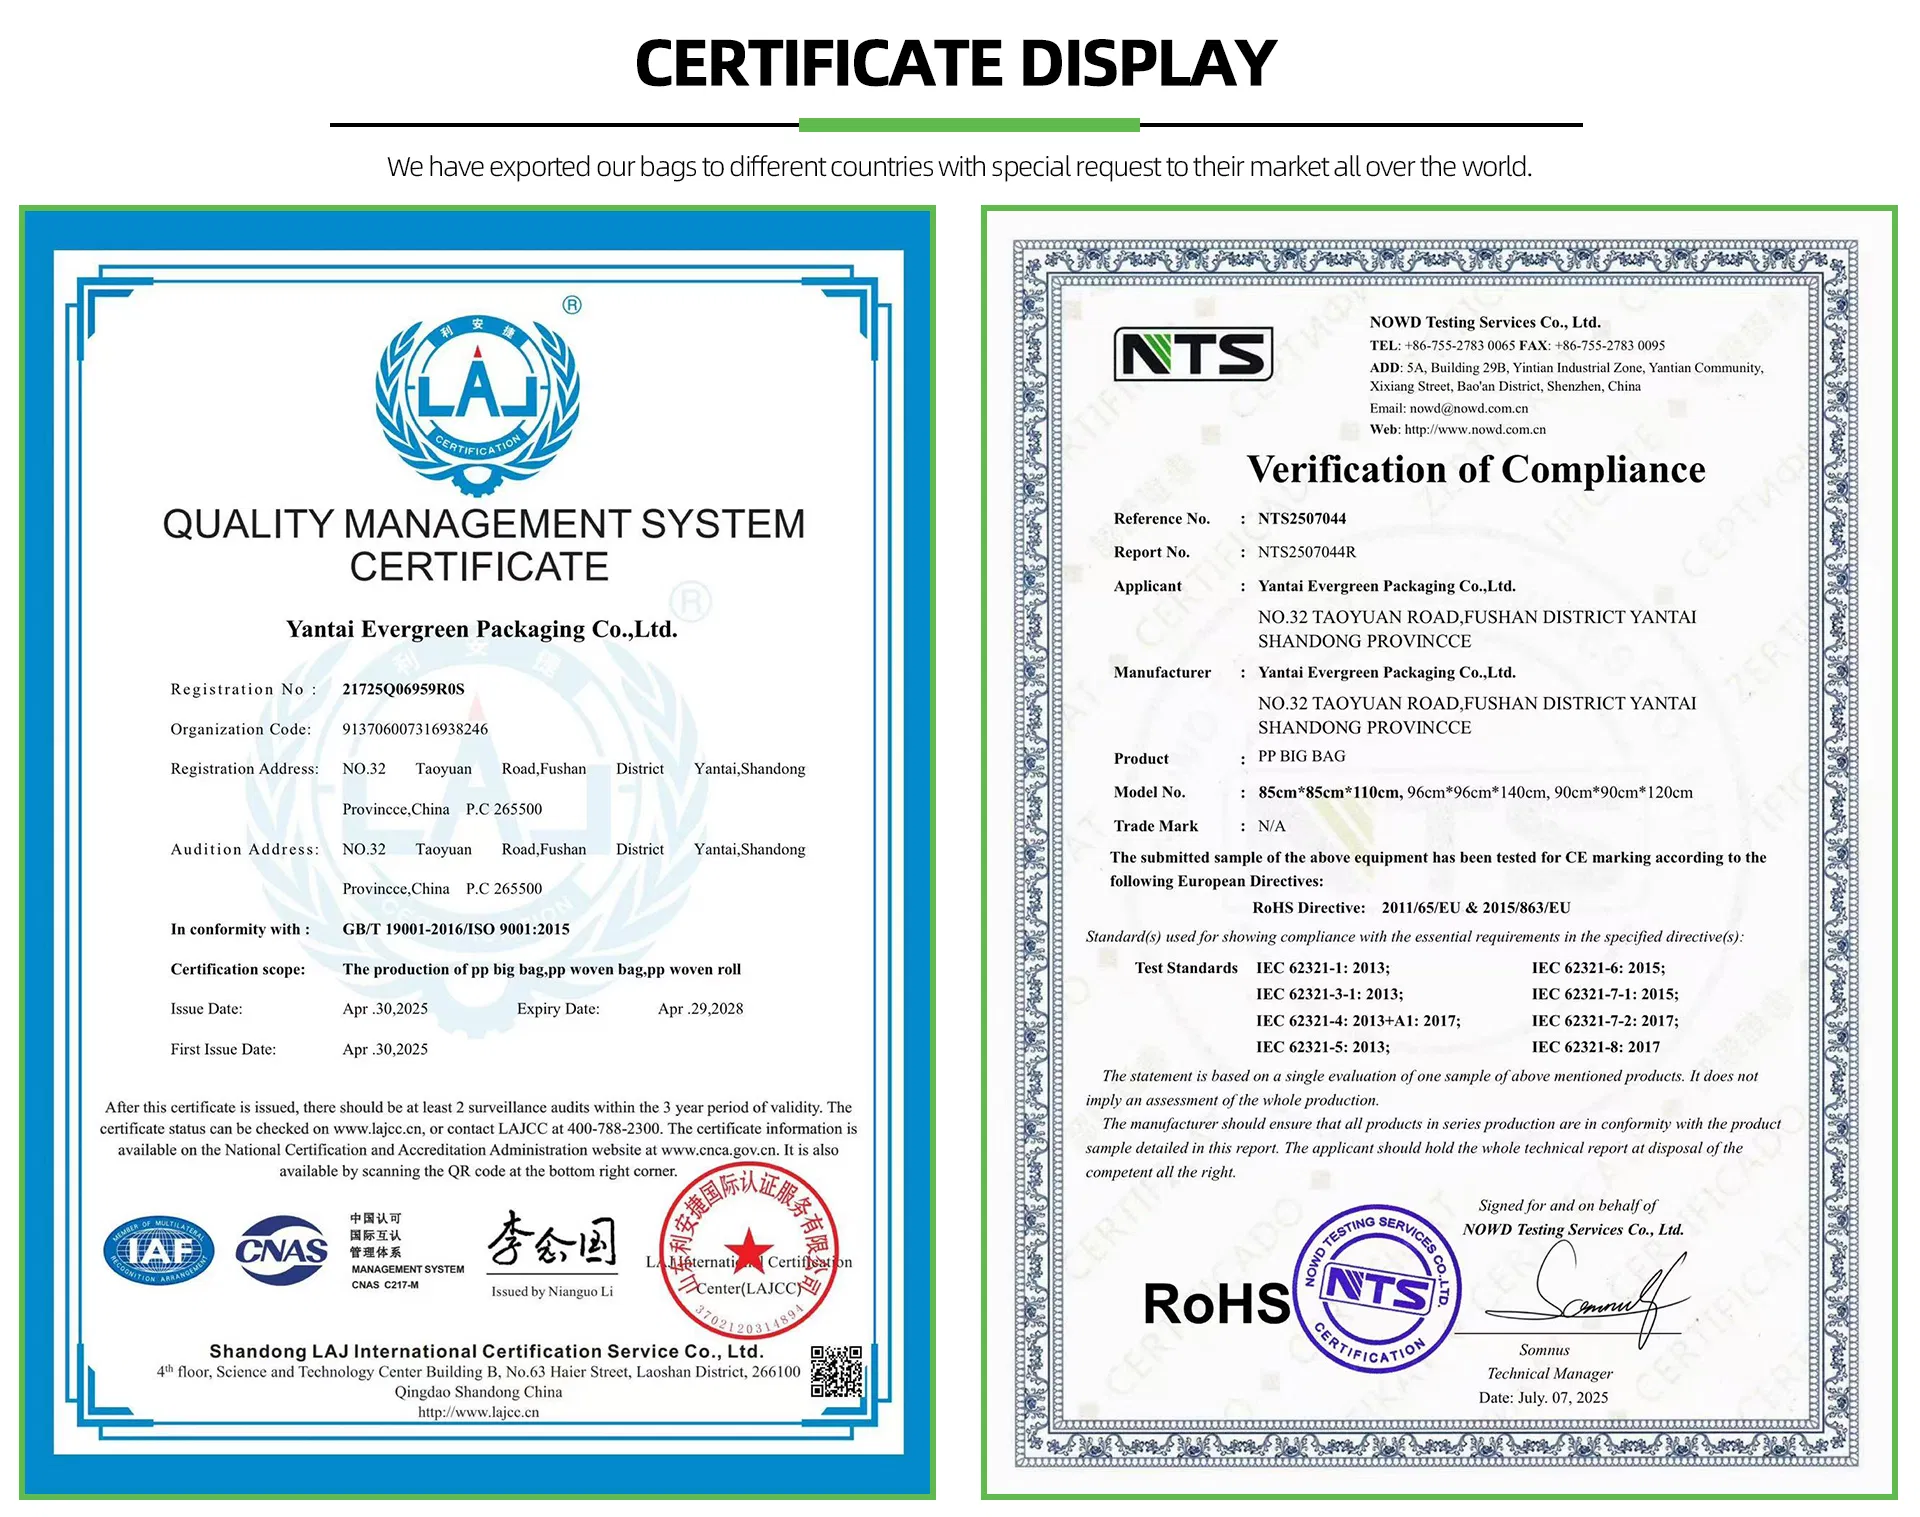This screenshot has width=1920, height=1517.
Task: Click 'Shandong LAJ International Certification Service Co., Ltd.'
Action: pyautogui.click(x=486, y=1352)
